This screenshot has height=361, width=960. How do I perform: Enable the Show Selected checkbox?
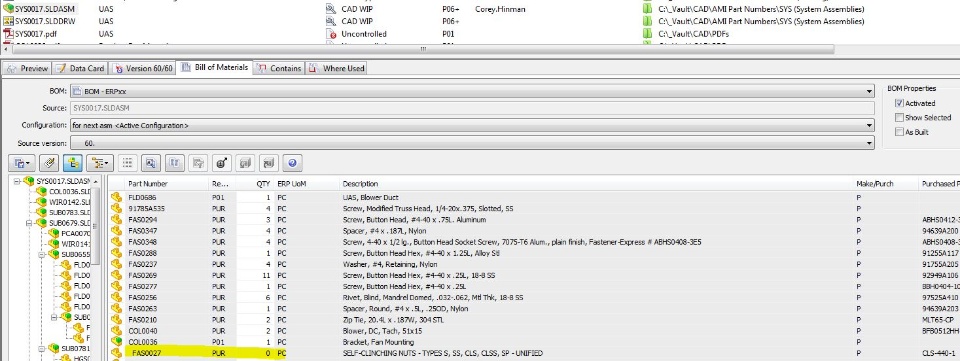(x=899, y=117)
